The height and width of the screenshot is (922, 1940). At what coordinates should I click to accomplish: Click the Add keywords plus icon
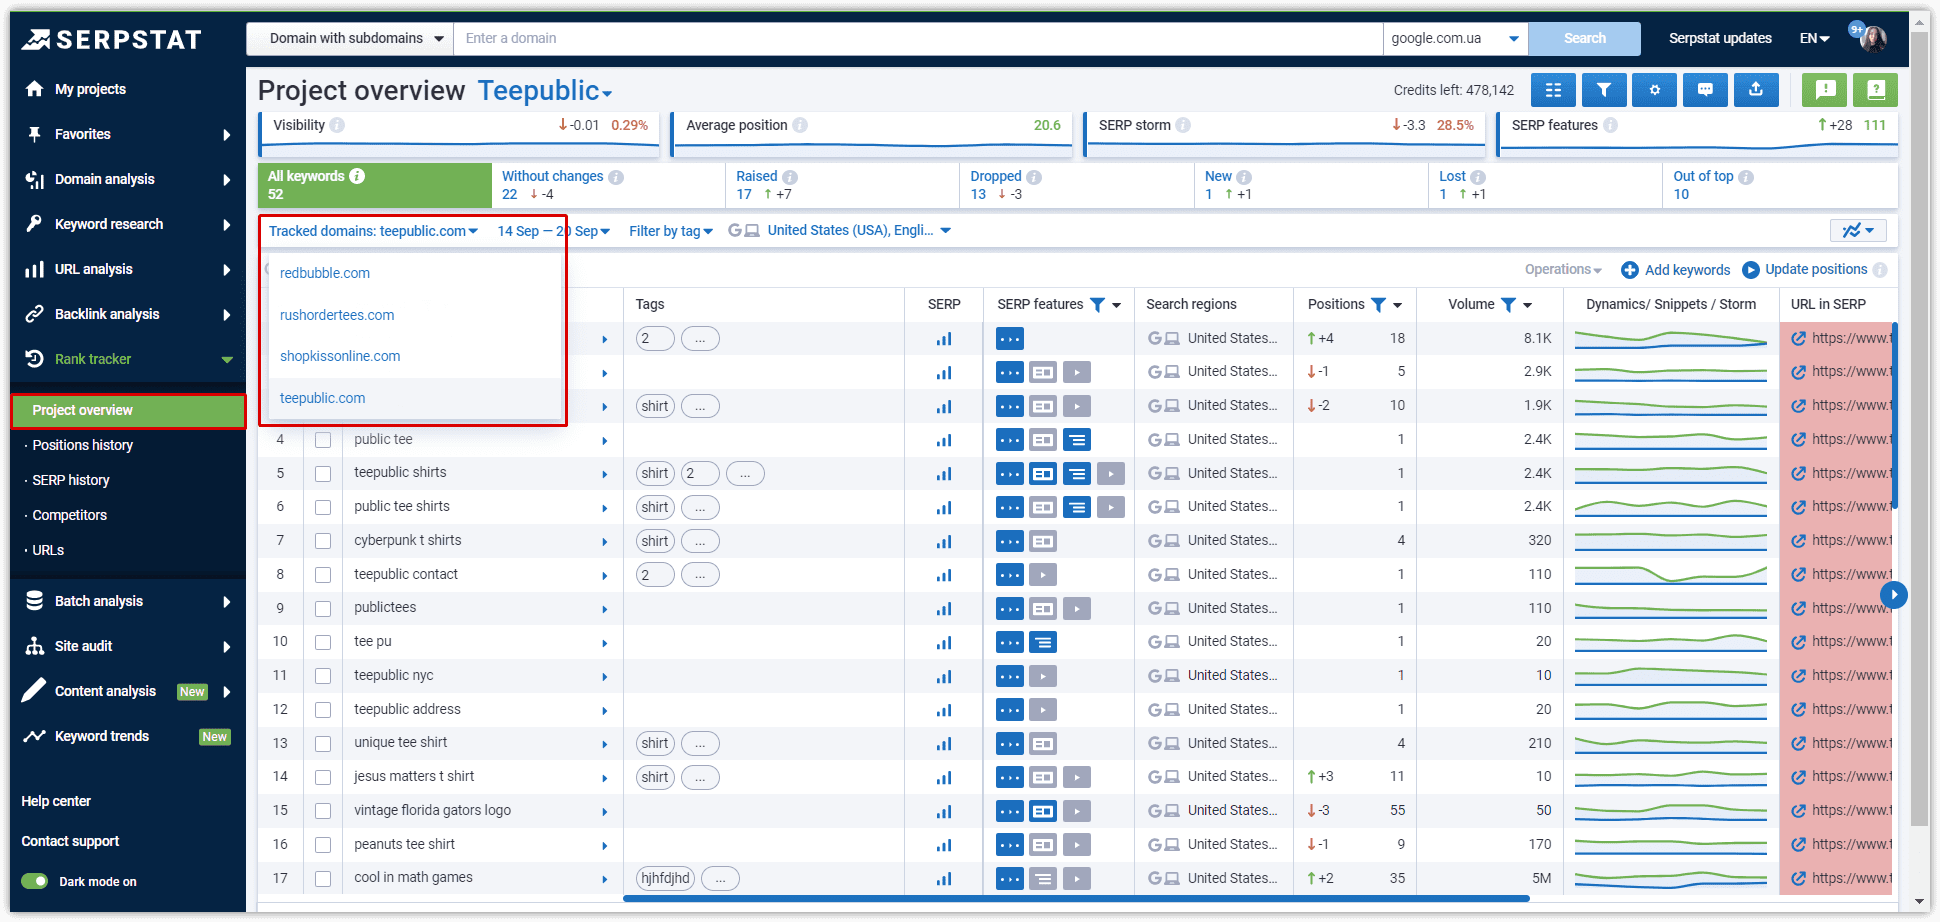click(1630, 270)
